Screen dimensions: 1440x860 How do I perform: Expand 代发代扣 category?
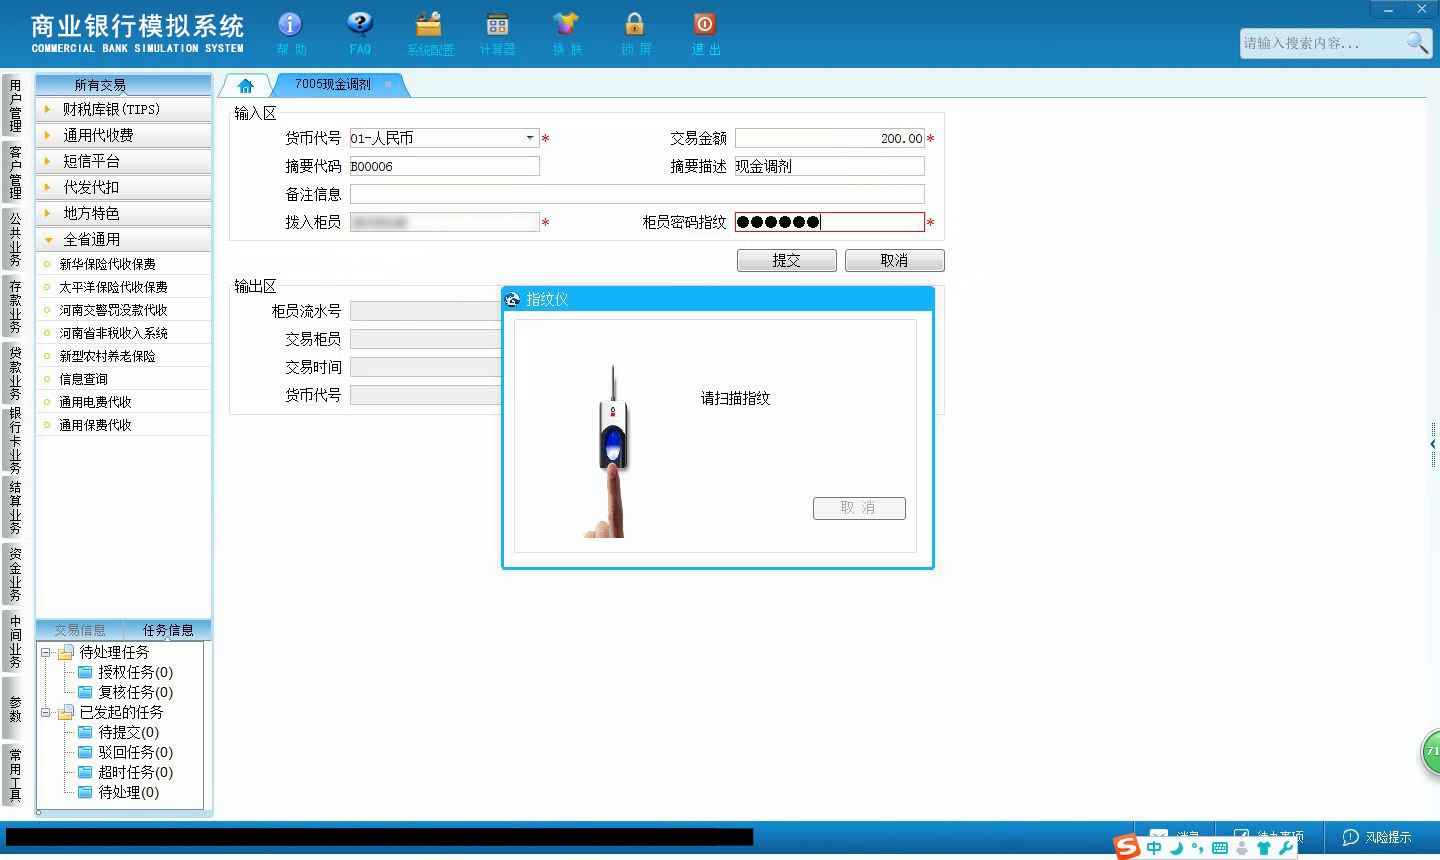point(124,187)
